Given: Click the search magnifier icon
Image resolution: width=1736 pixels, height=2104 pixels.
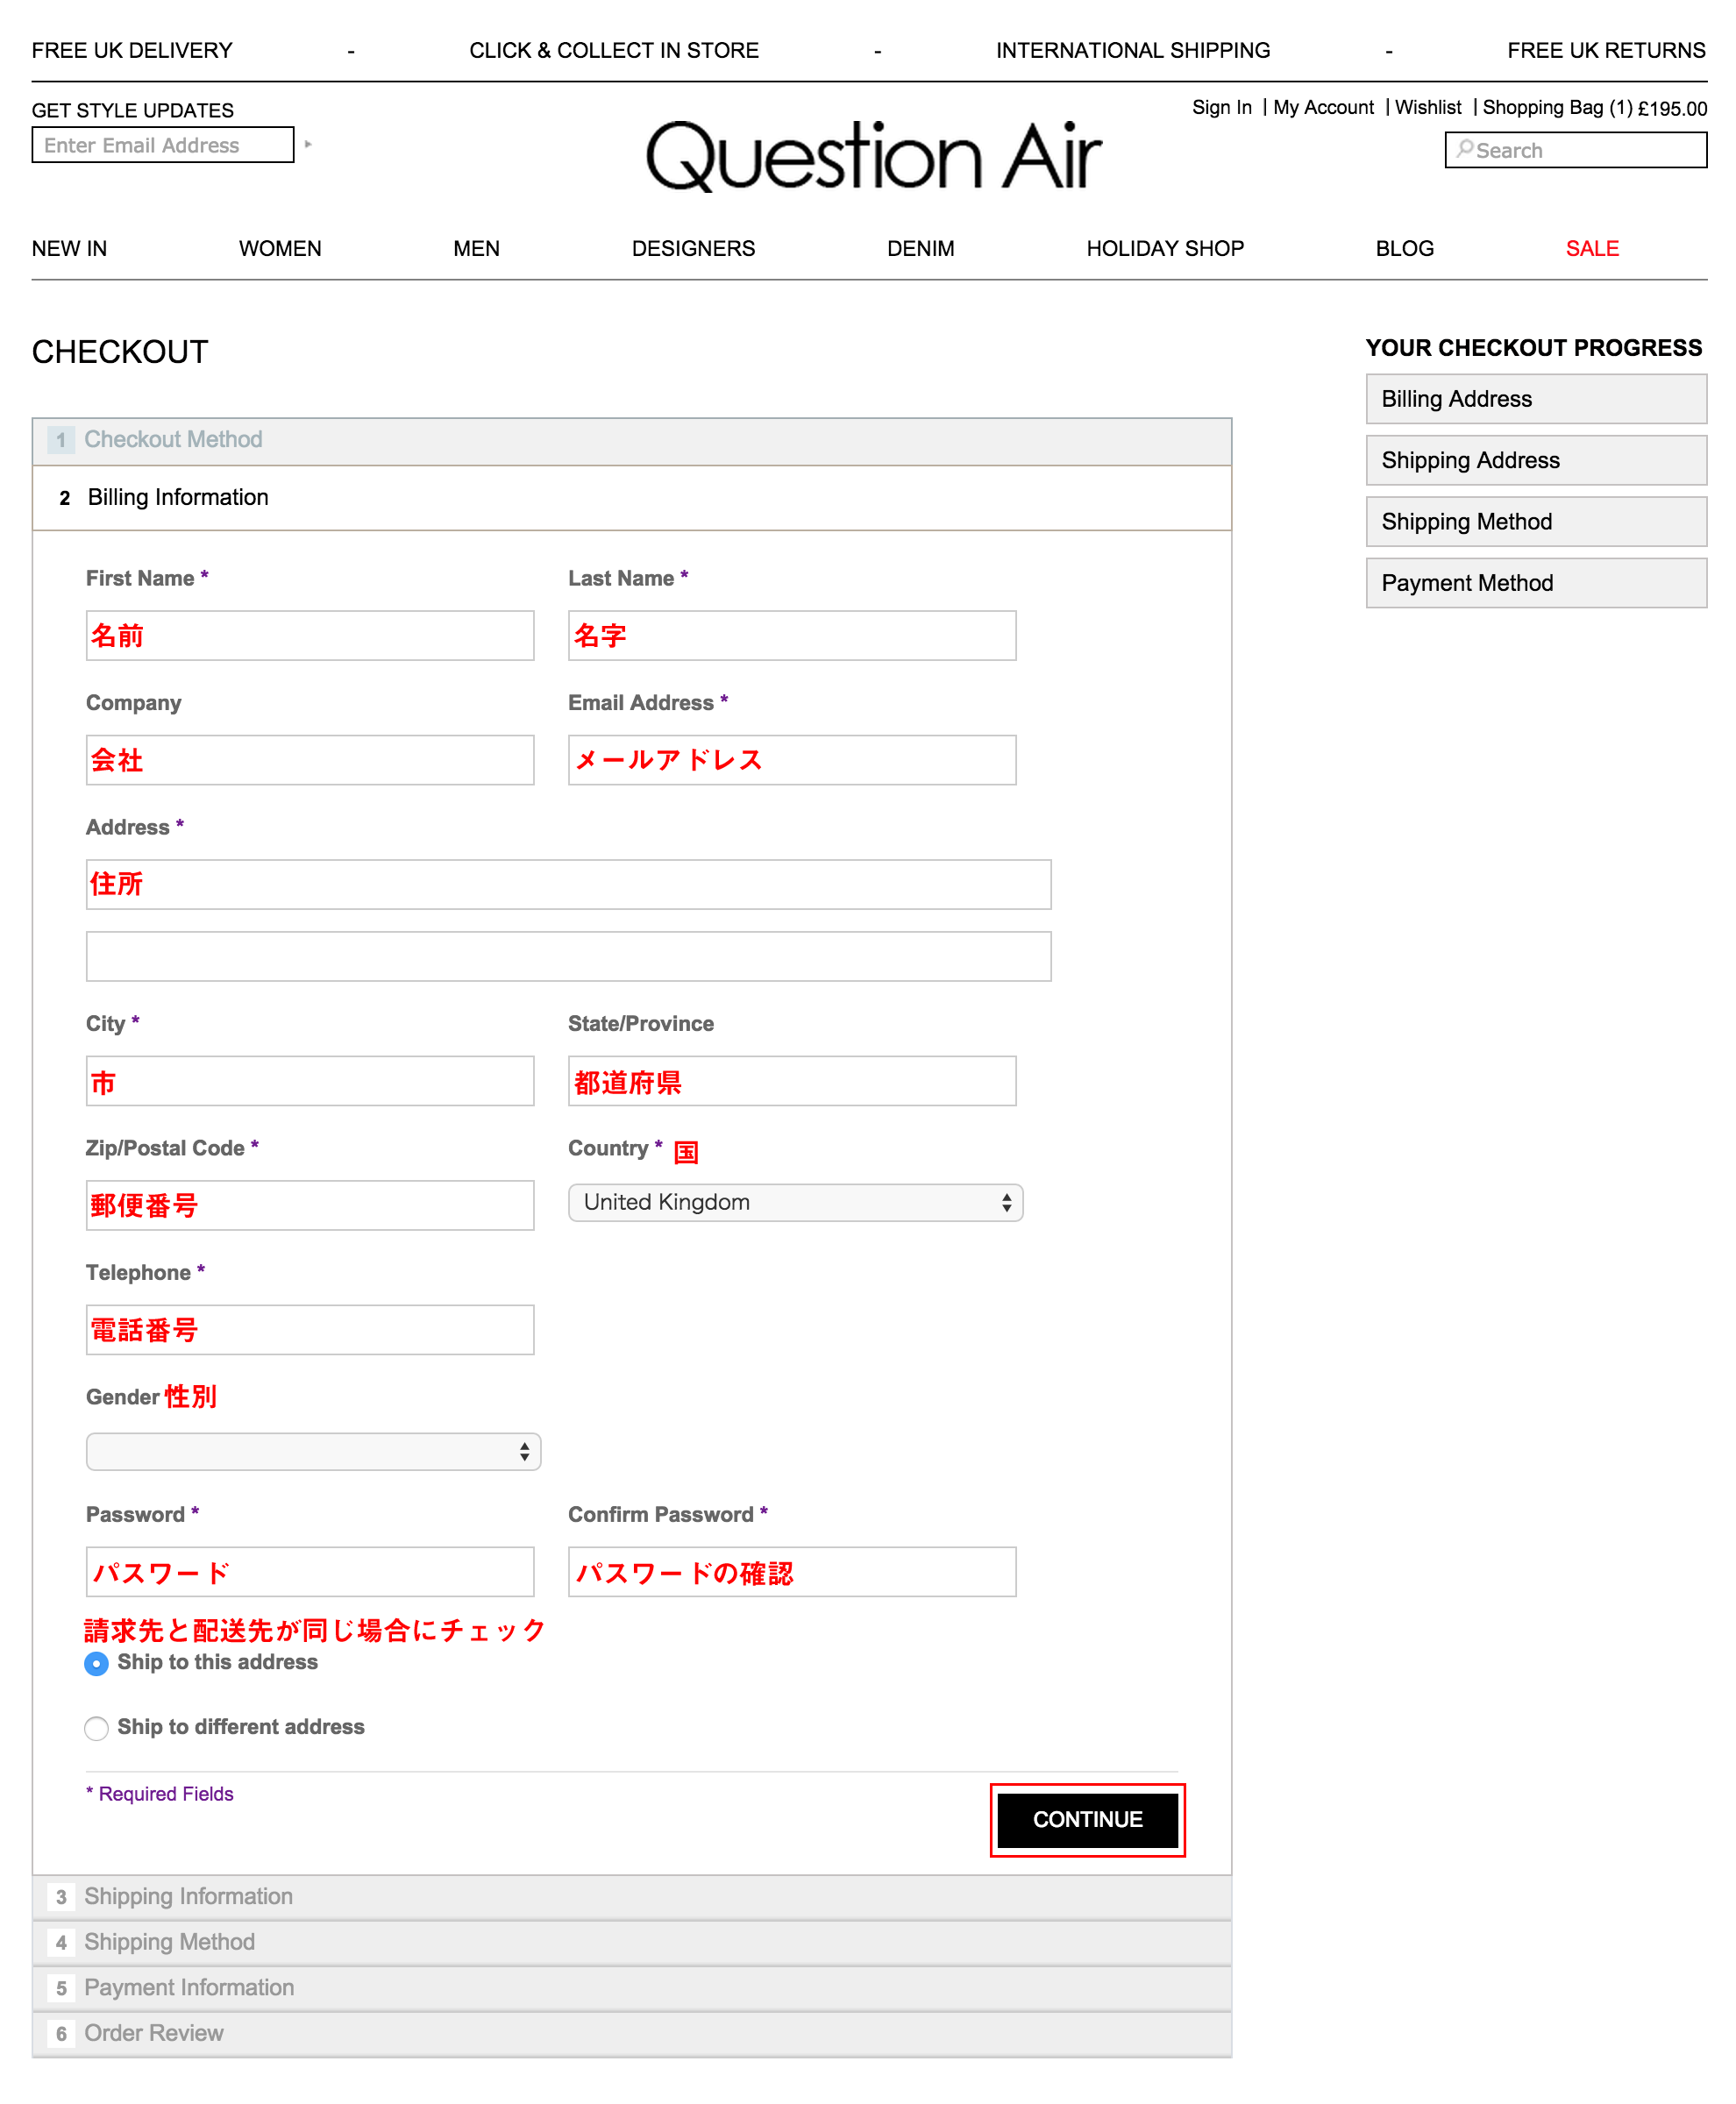Looking at the screenshot, I should 1464,149.
